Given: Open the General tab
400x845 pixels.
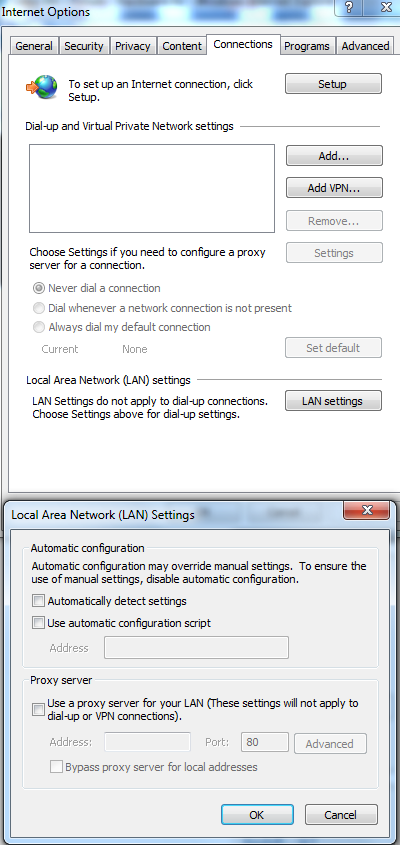Looking at the screenshot, I should pyautogui.click(x=34, y=46).
